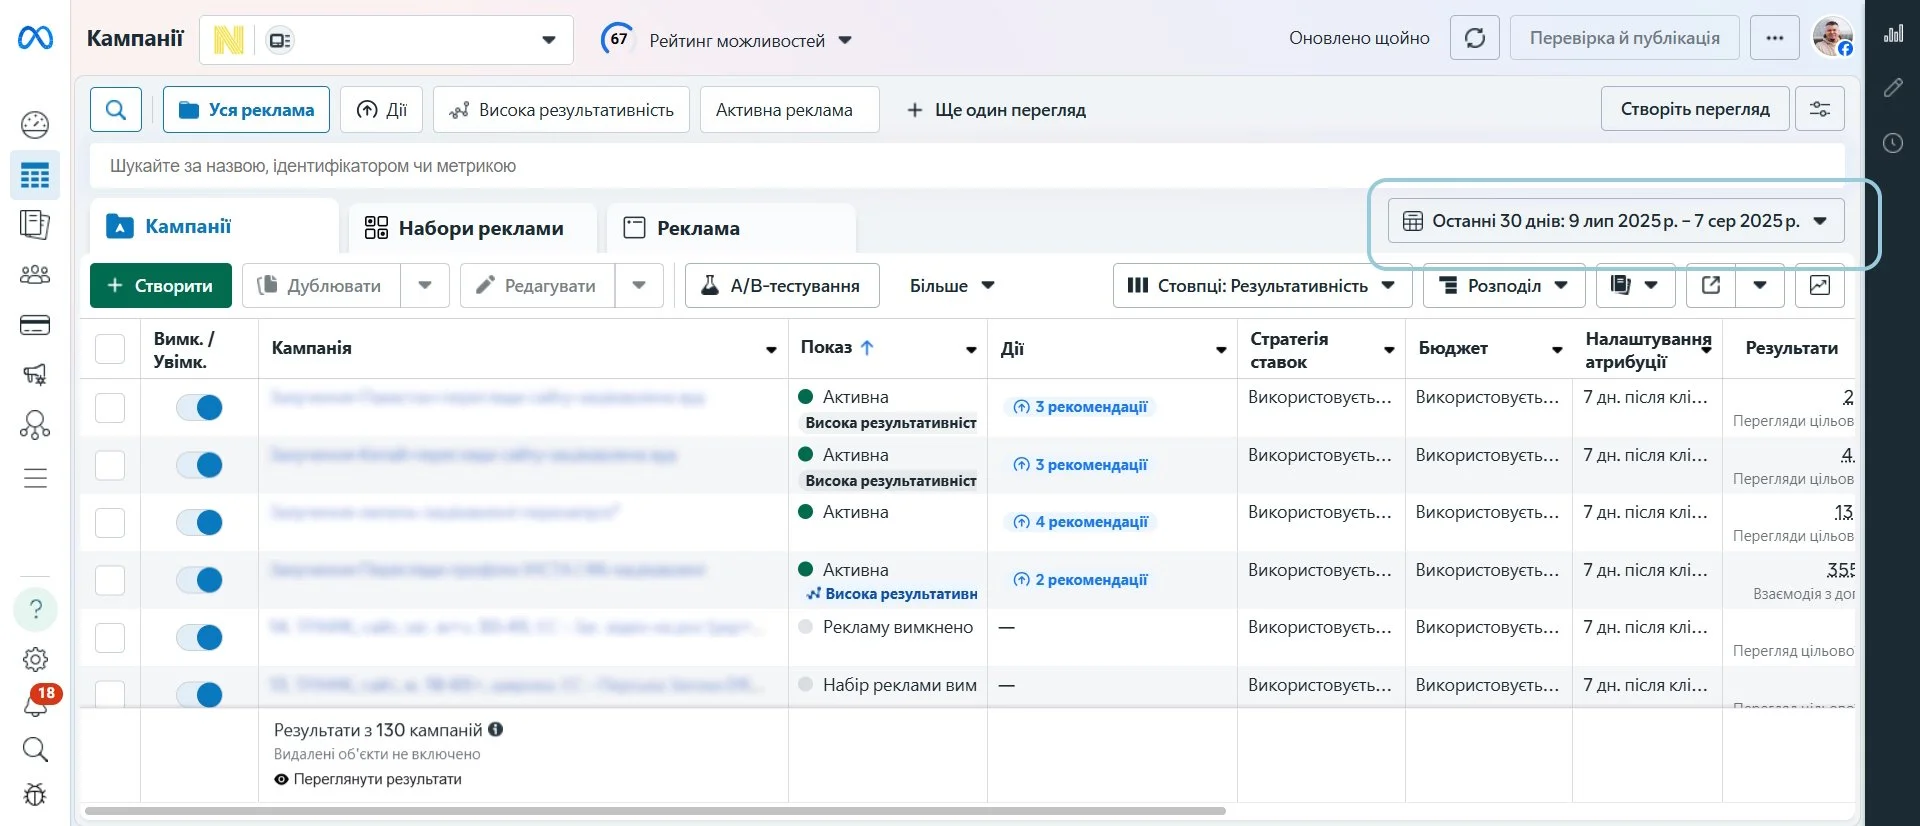Check the third campaign row checkbox
Image resolution: width=1920 pixels, height=826 pixels.
(x=110, y=523)
